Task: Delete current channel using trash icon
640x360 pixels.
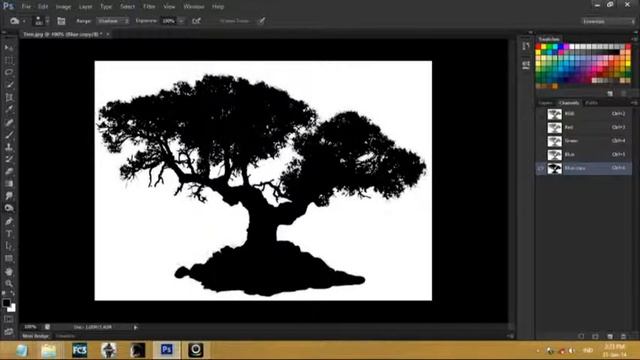Action: pos(623,336)
